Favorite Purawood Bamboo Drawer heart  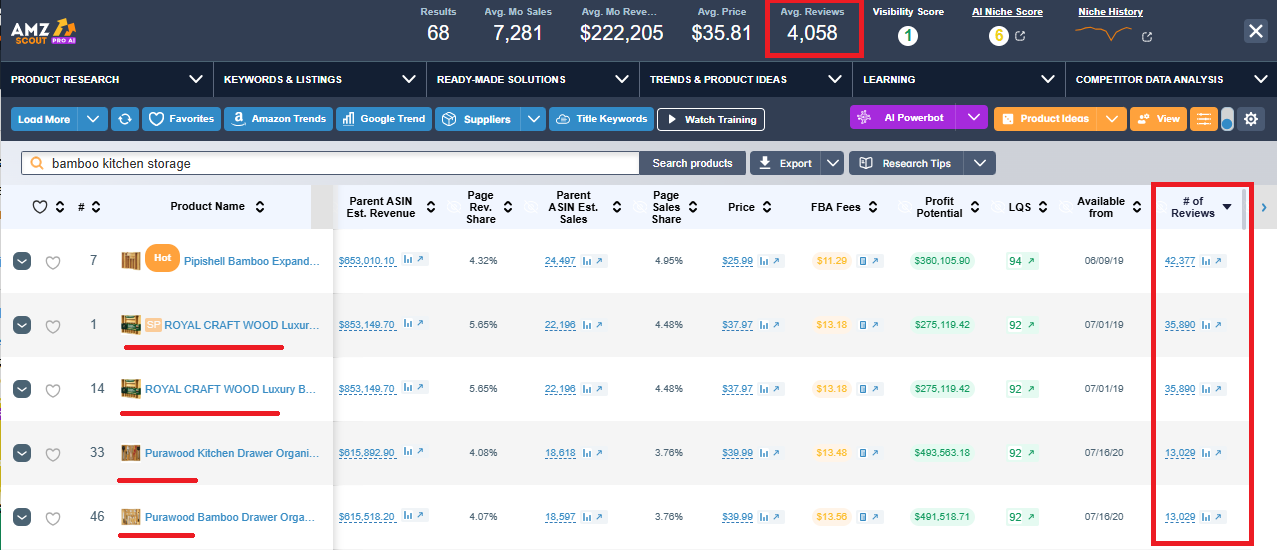53,518
